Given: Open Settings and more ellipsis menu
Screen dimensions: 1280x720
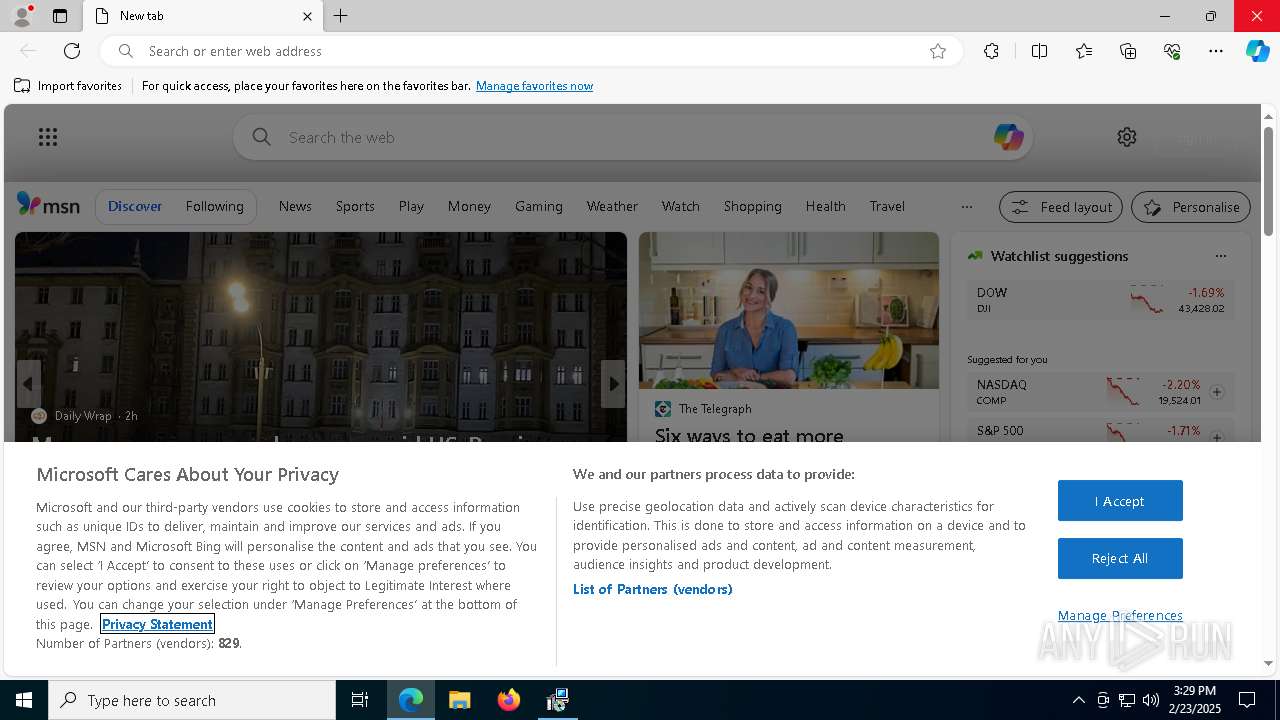Looking at the screenshot, I should (x=1216, y=51).
